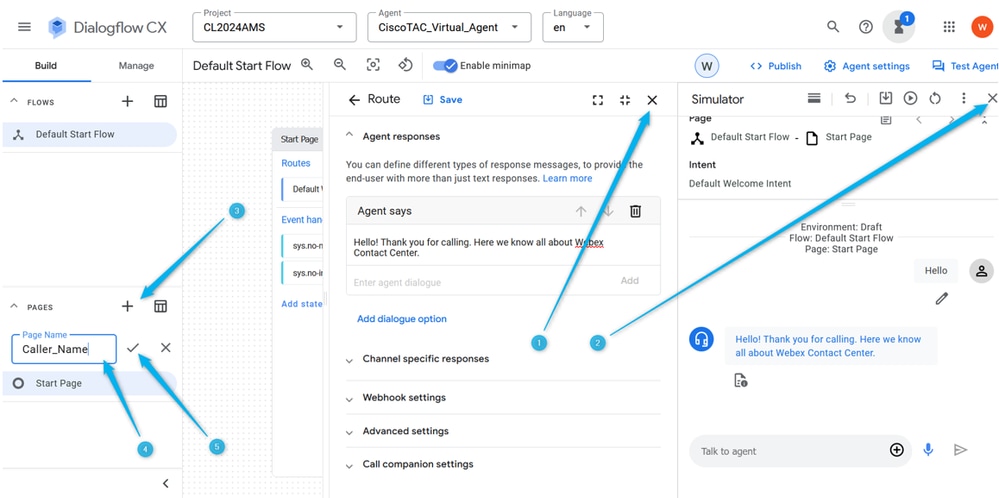This screenshot has width=999, height=498.
Task: Open the Language dropdown
Action: (573, 27)
